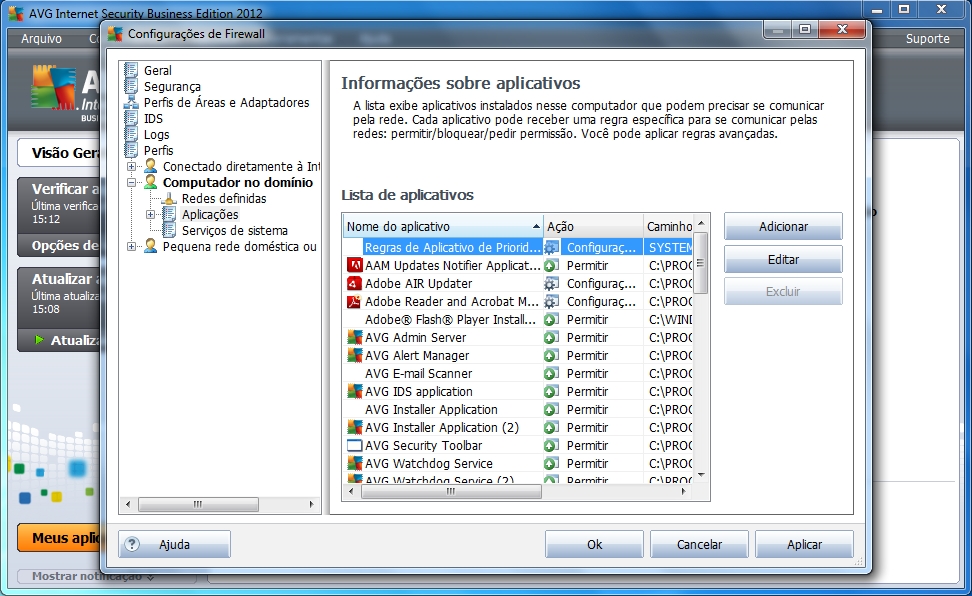Select Redes definidas in the tree
This screenshot has width=972, height=596.
click(224, 198)
